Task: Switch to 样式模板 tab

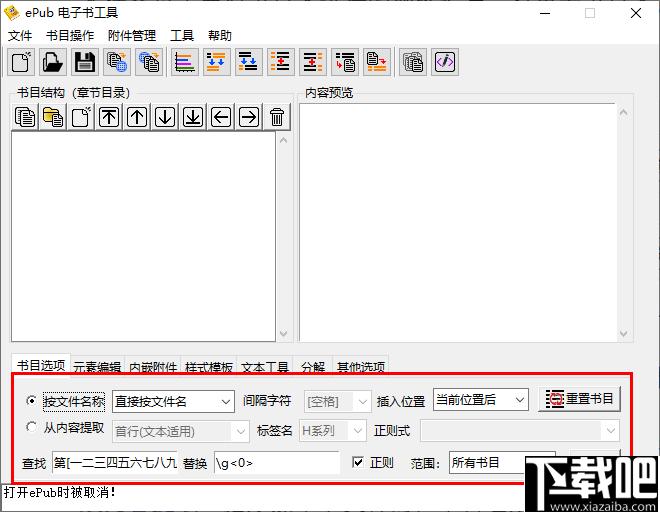Action: click(x=209, y=367)
